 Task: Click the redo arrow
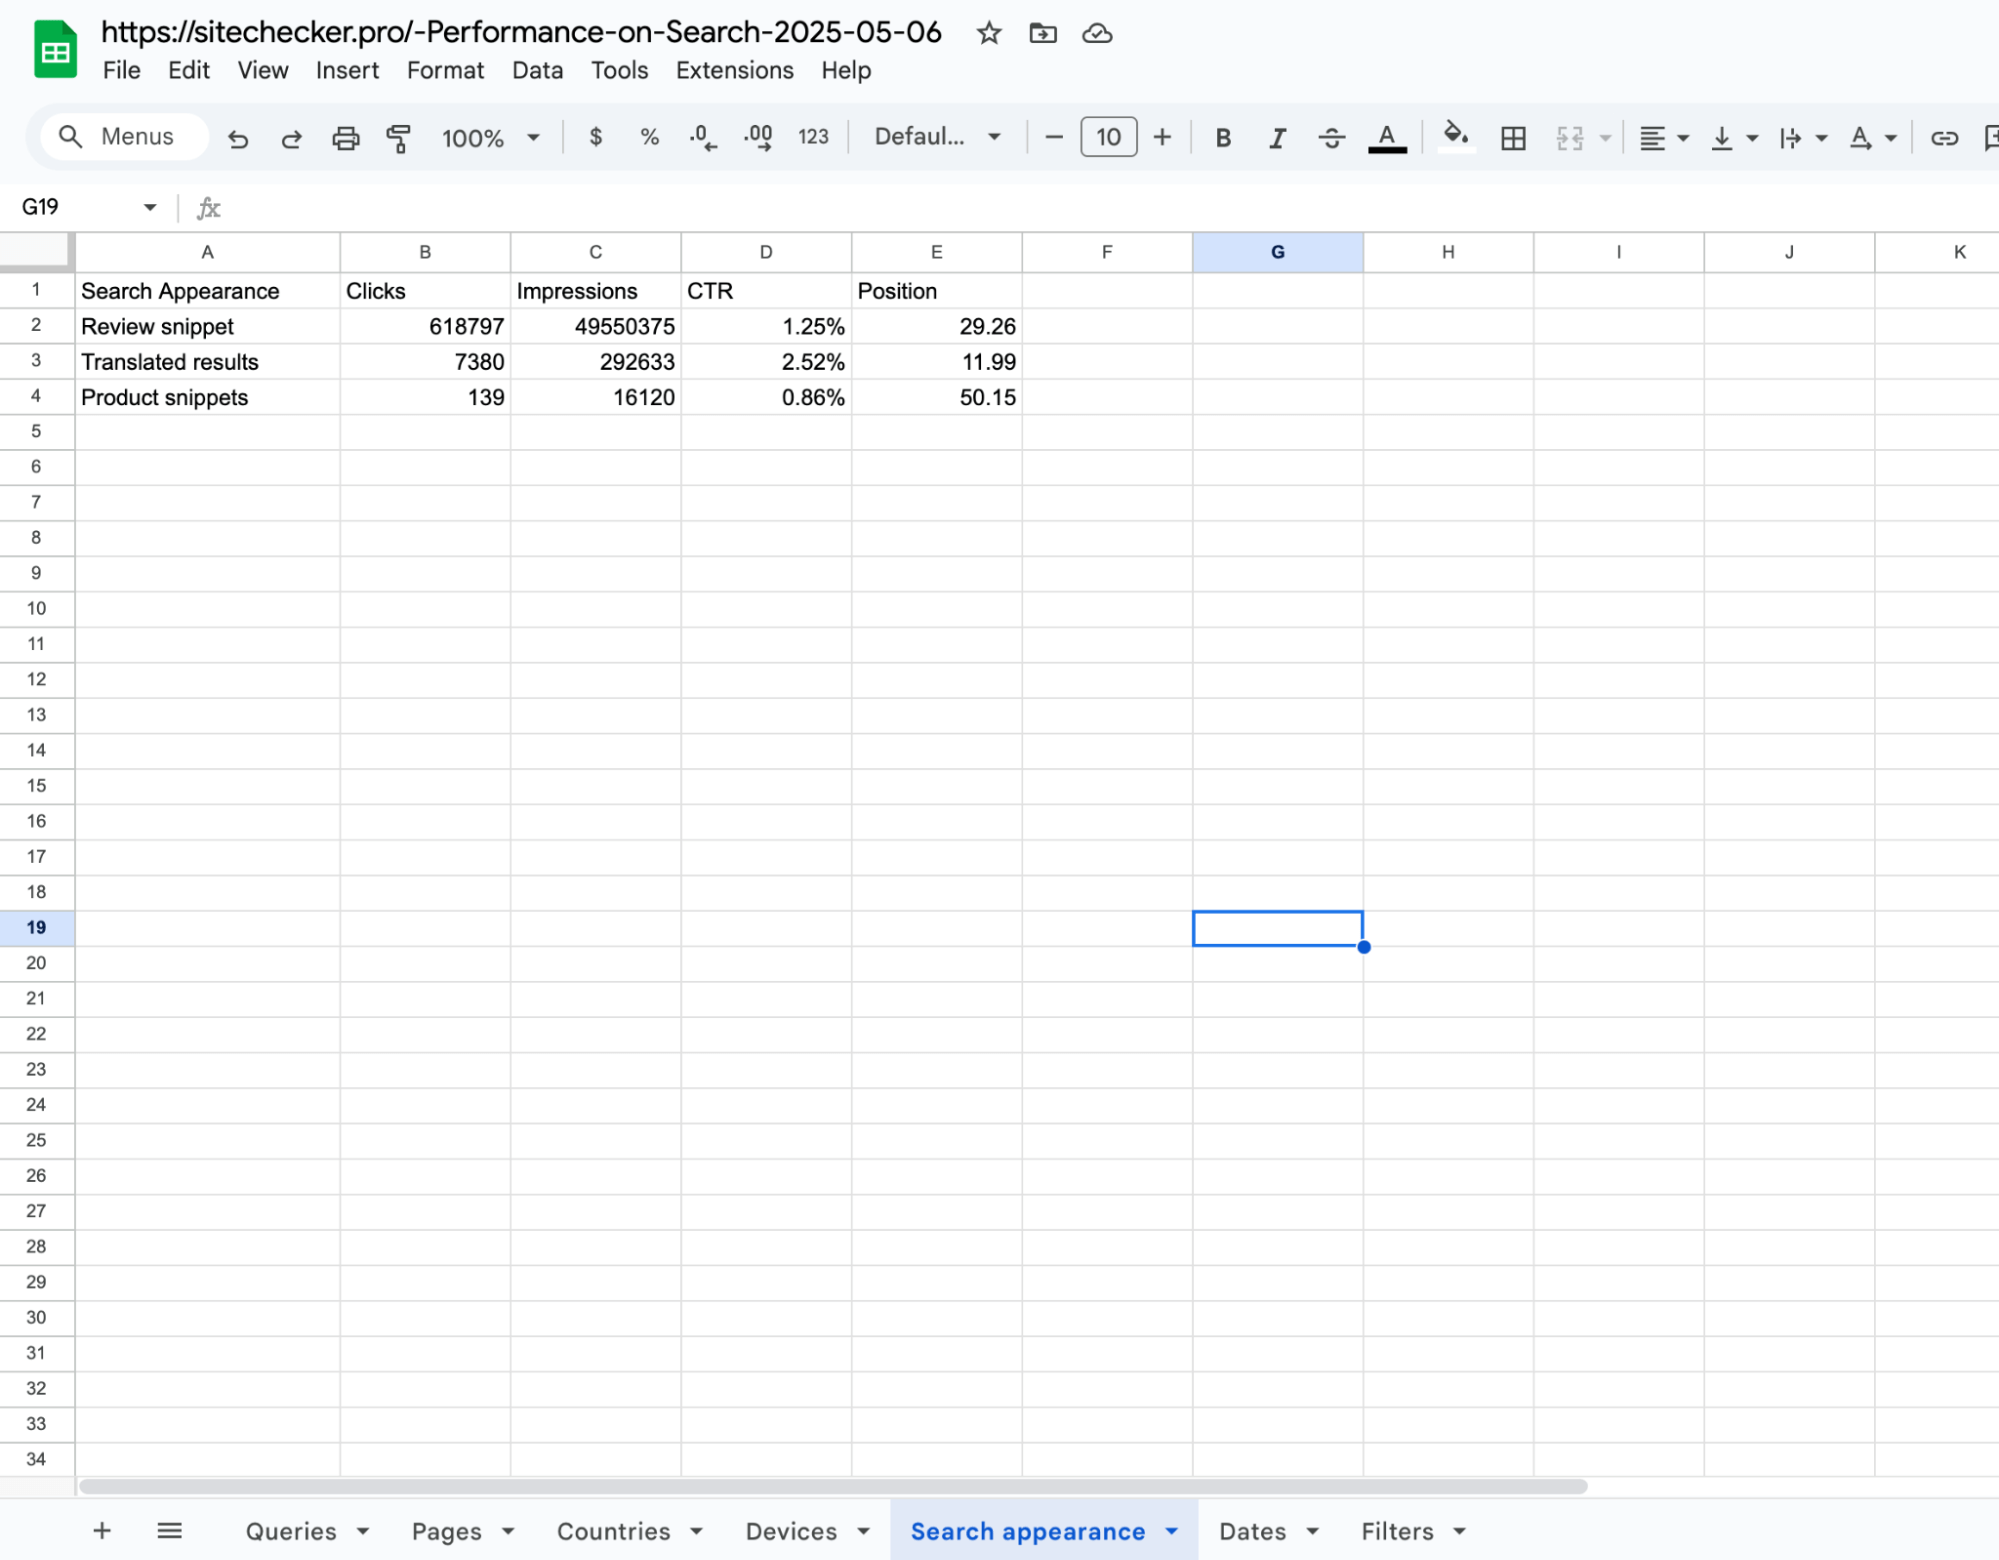click(x=291, y=138)
